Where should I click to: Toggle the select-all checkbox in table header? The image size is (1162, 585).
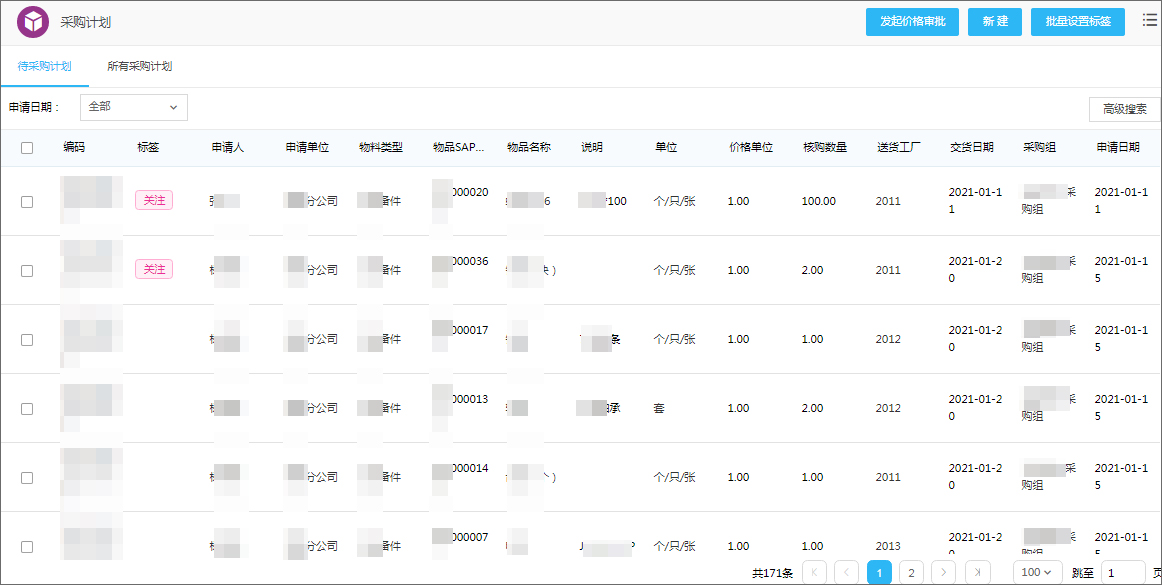coord(27,148)
